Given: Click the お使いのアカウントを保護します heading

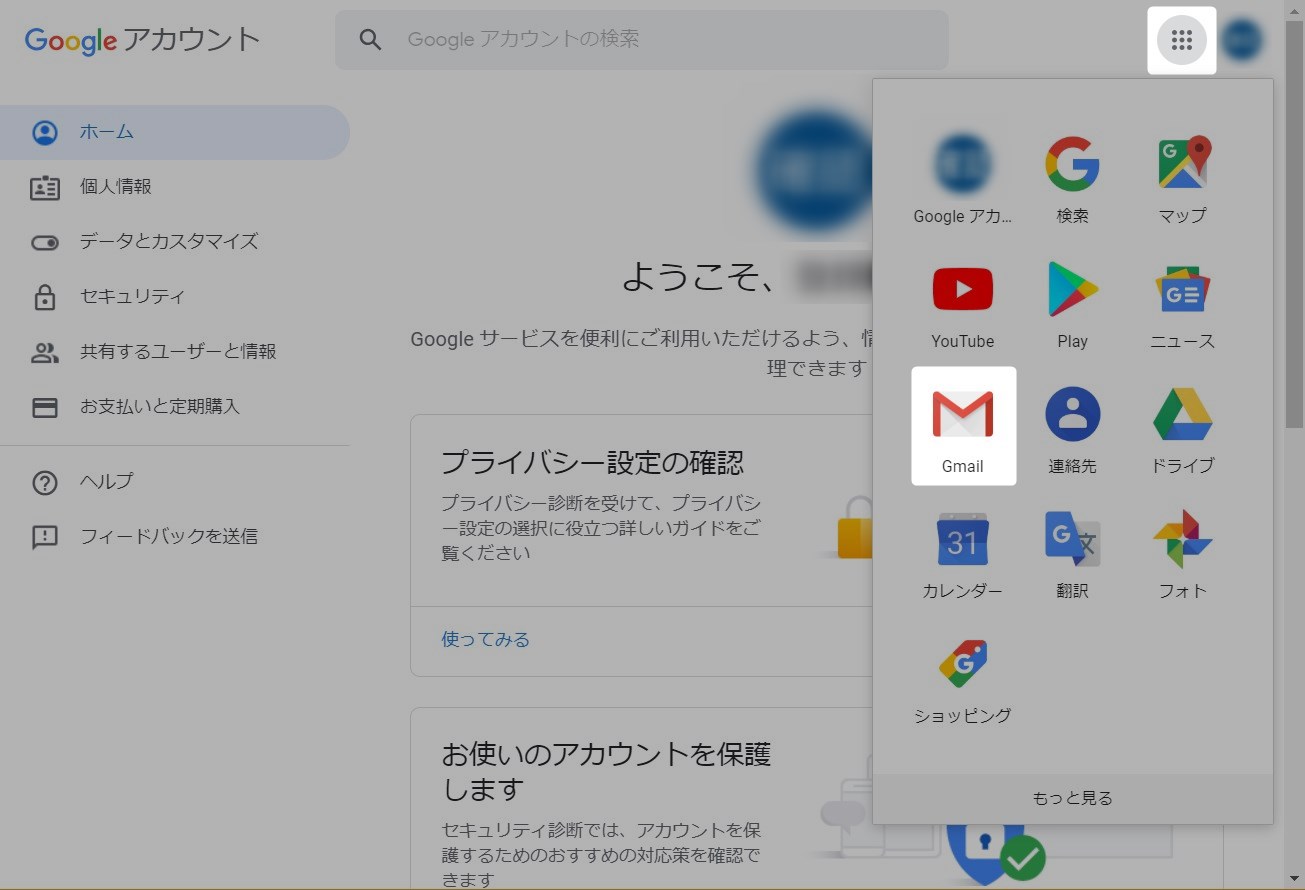Looking at the screenshot, I should (x=606, y=771).
